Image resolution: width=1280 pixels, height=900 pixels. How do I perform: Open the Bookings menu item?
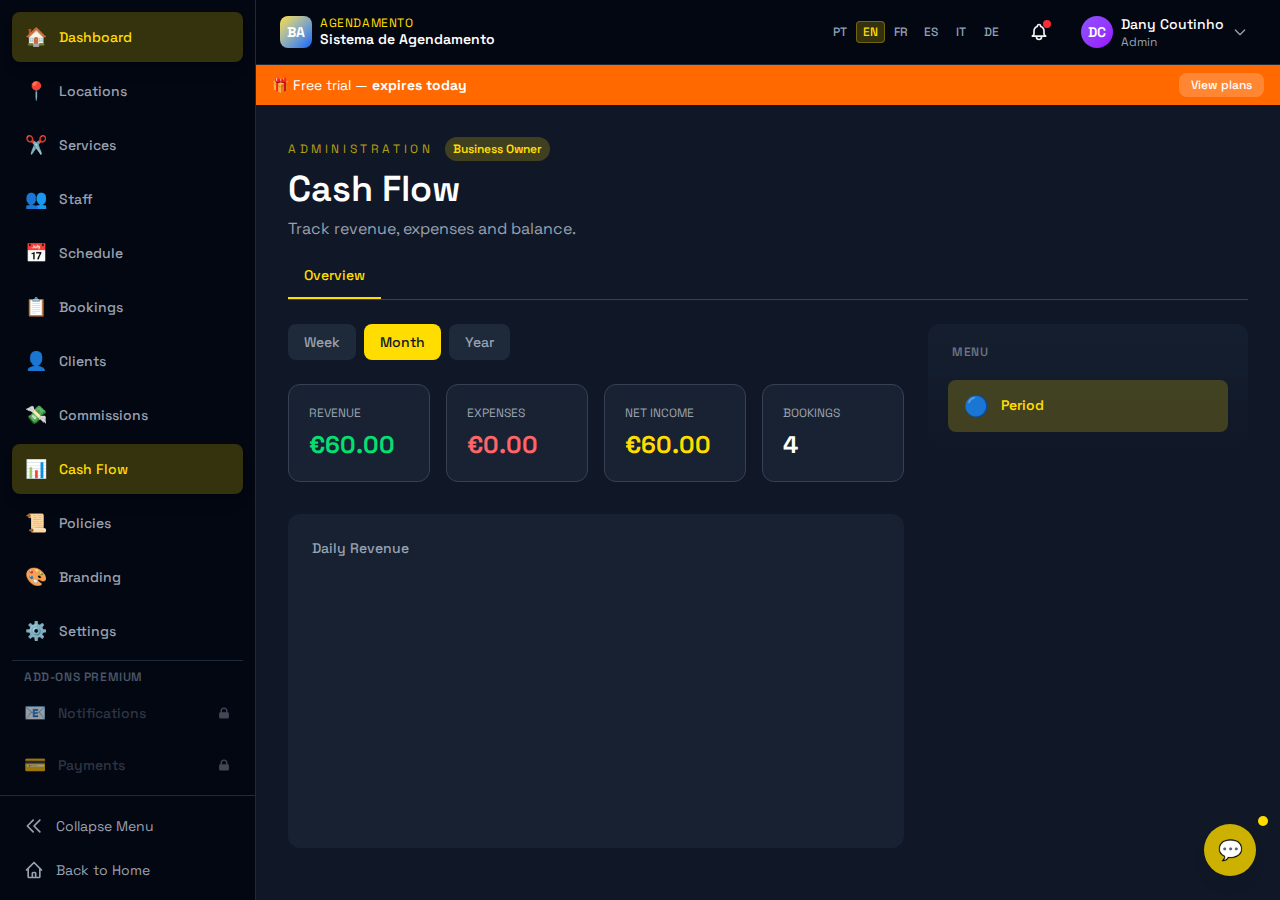[128, 307]
